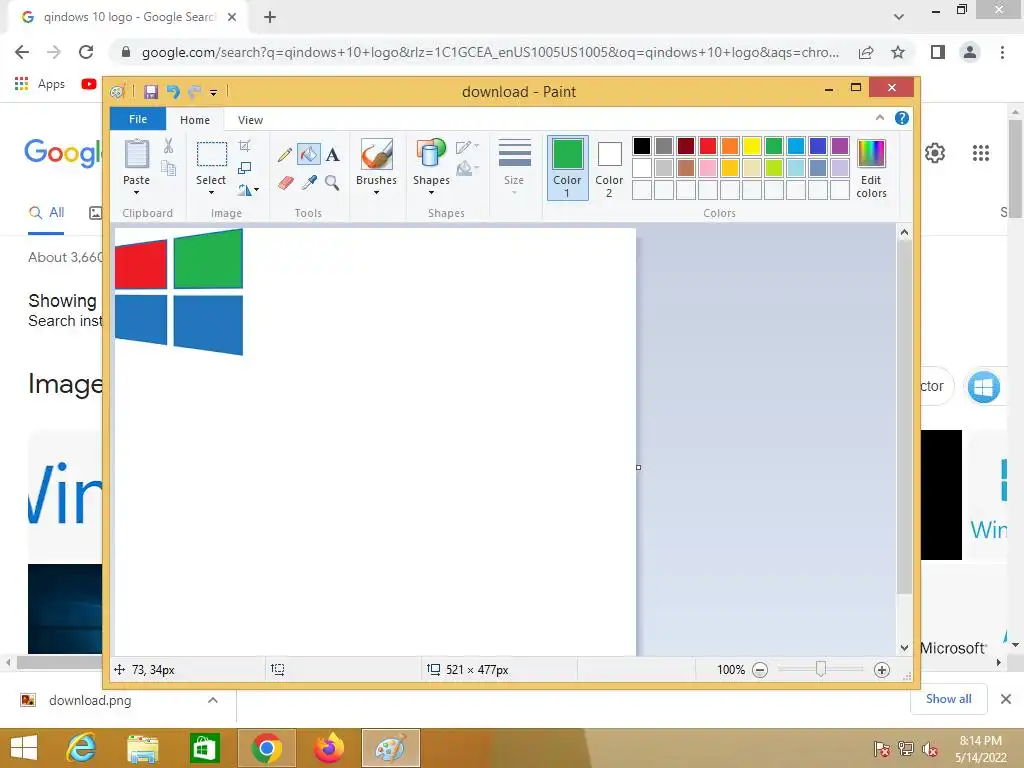Image resolution: width=1024 pixels, height=768 pixels.
Task: Click the Paste clipboard icon
Action: coord(136,154)
